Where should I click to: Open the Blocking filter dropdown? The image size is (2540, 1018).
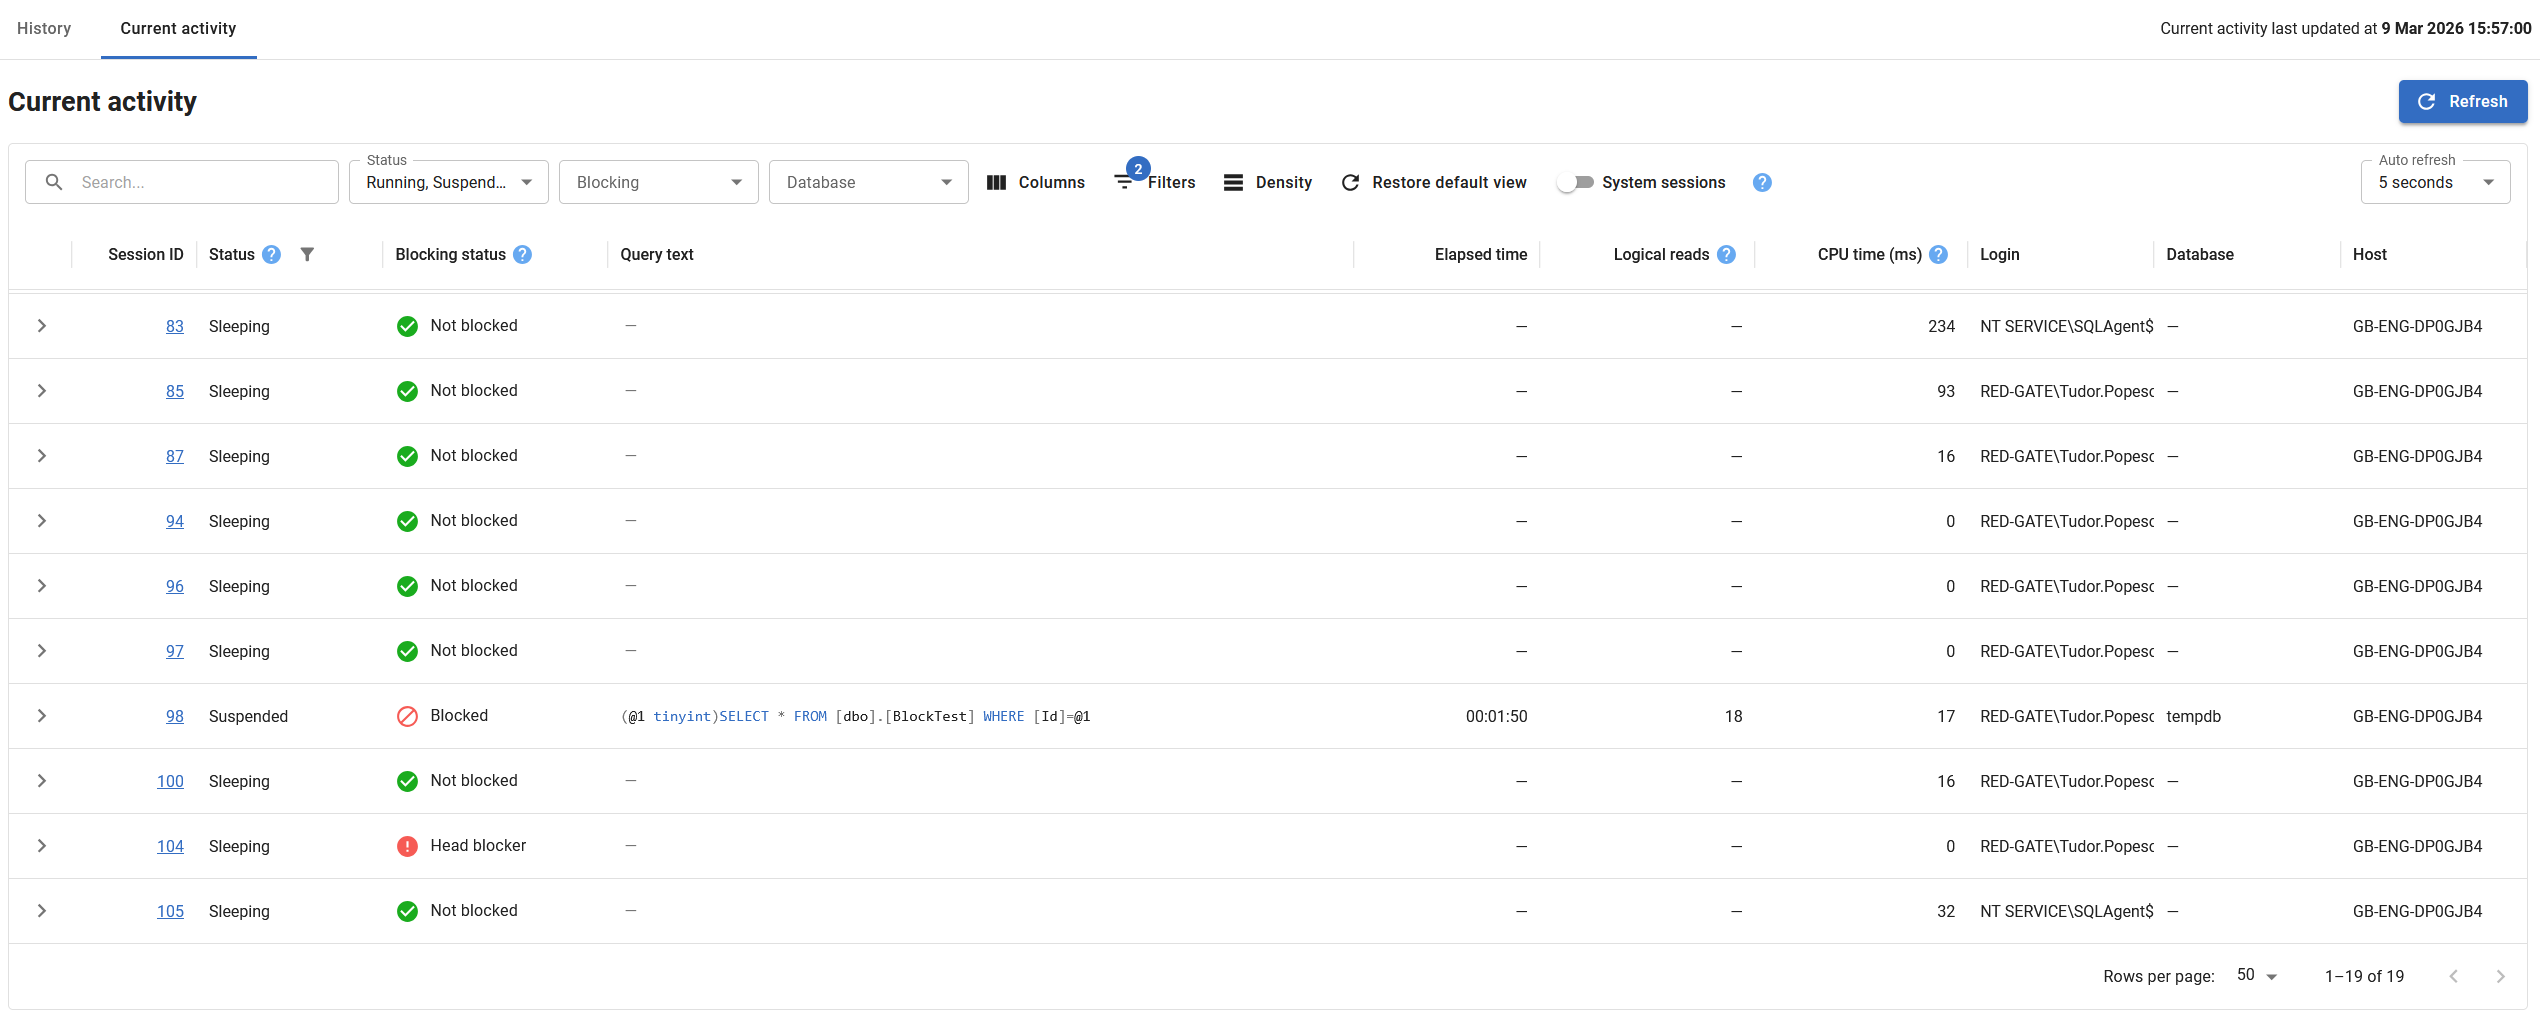tap(658, 182)
